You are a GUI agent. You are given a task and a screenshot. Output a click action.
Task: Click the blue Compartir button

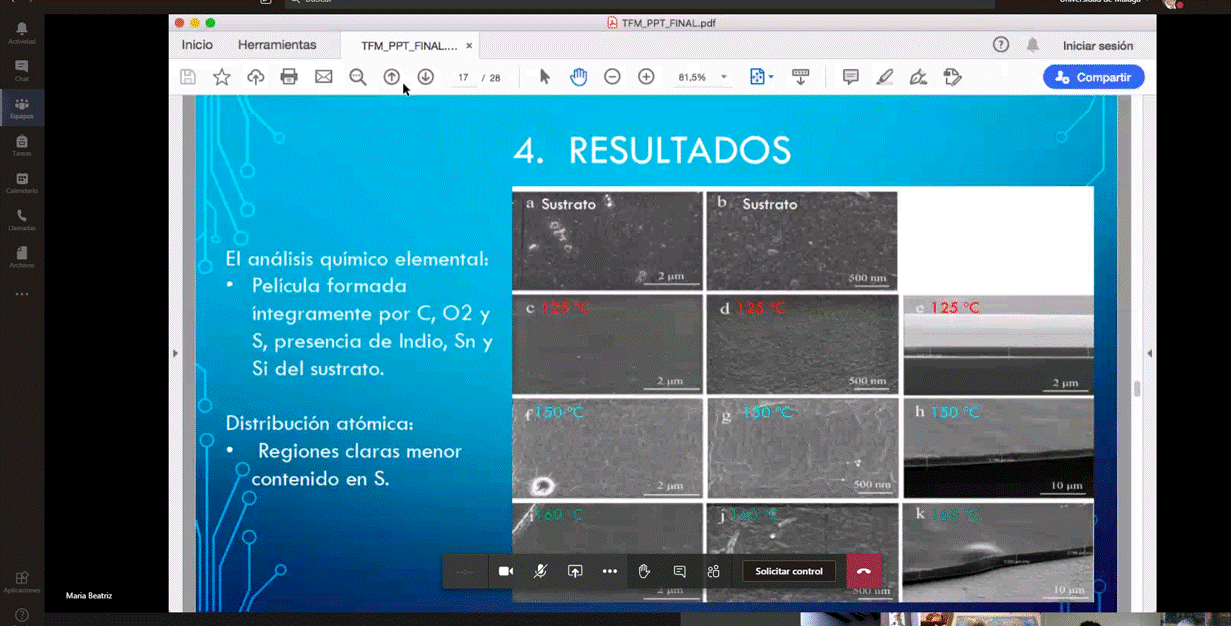(x=1094, y=77)
